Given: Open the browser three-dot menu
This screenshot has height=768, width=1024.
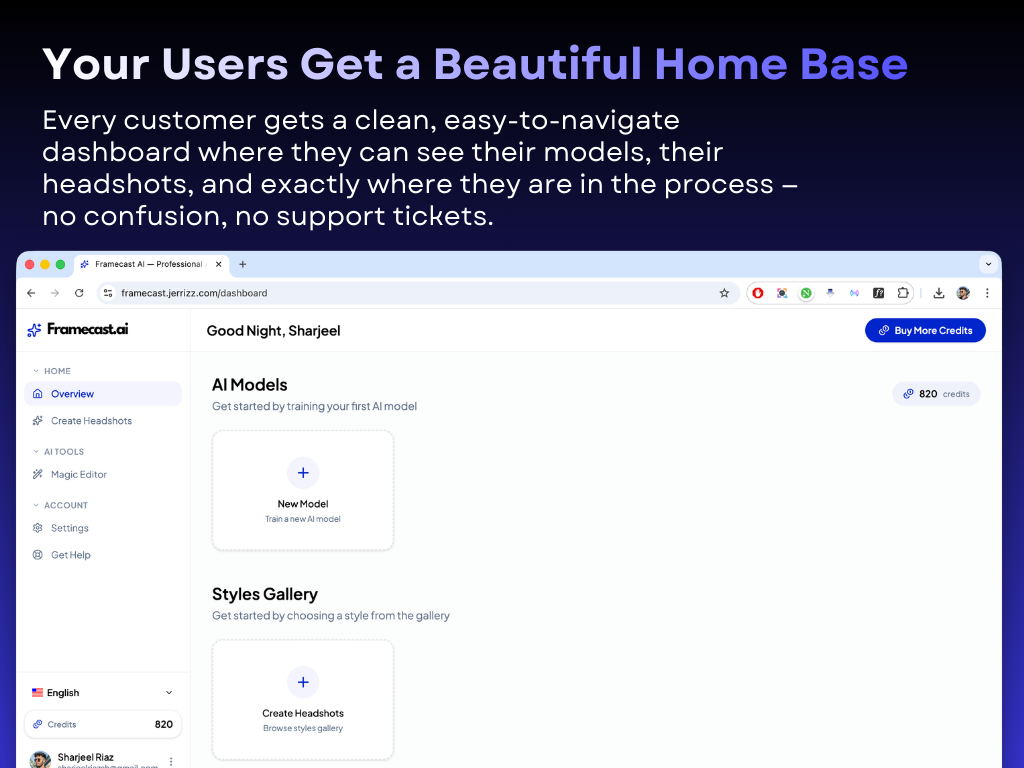Looking at the screenshot, I should 987,293.
